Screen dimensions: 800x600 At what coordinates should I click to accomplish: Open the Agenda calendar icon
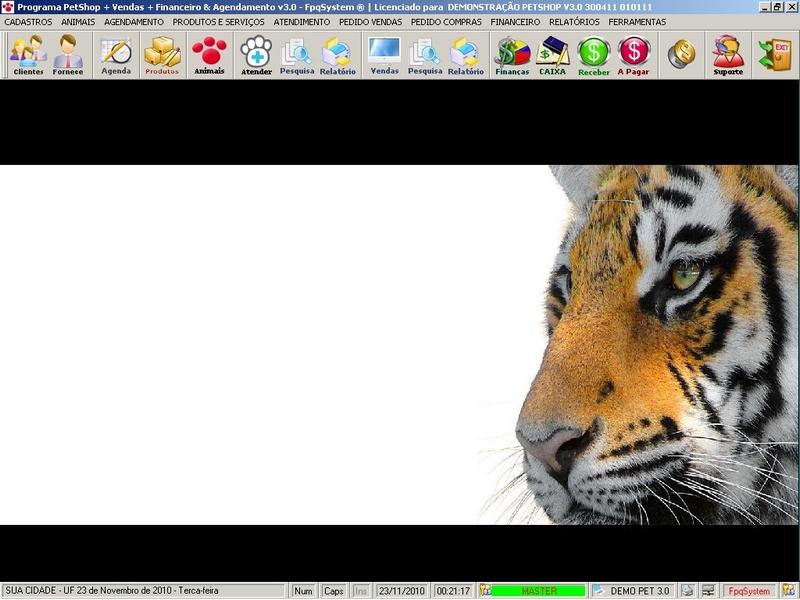116,55
